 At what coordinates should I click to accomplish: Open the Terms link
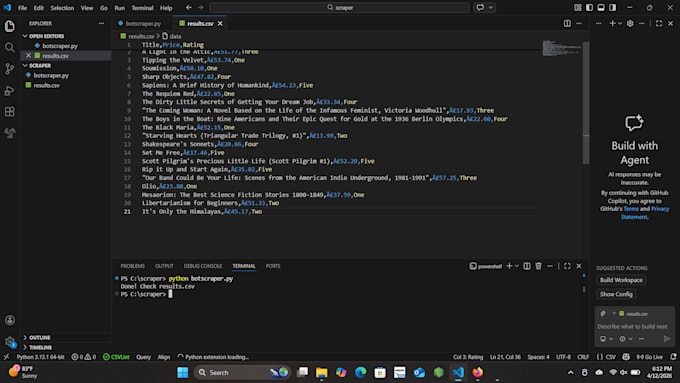coord(631,209)
